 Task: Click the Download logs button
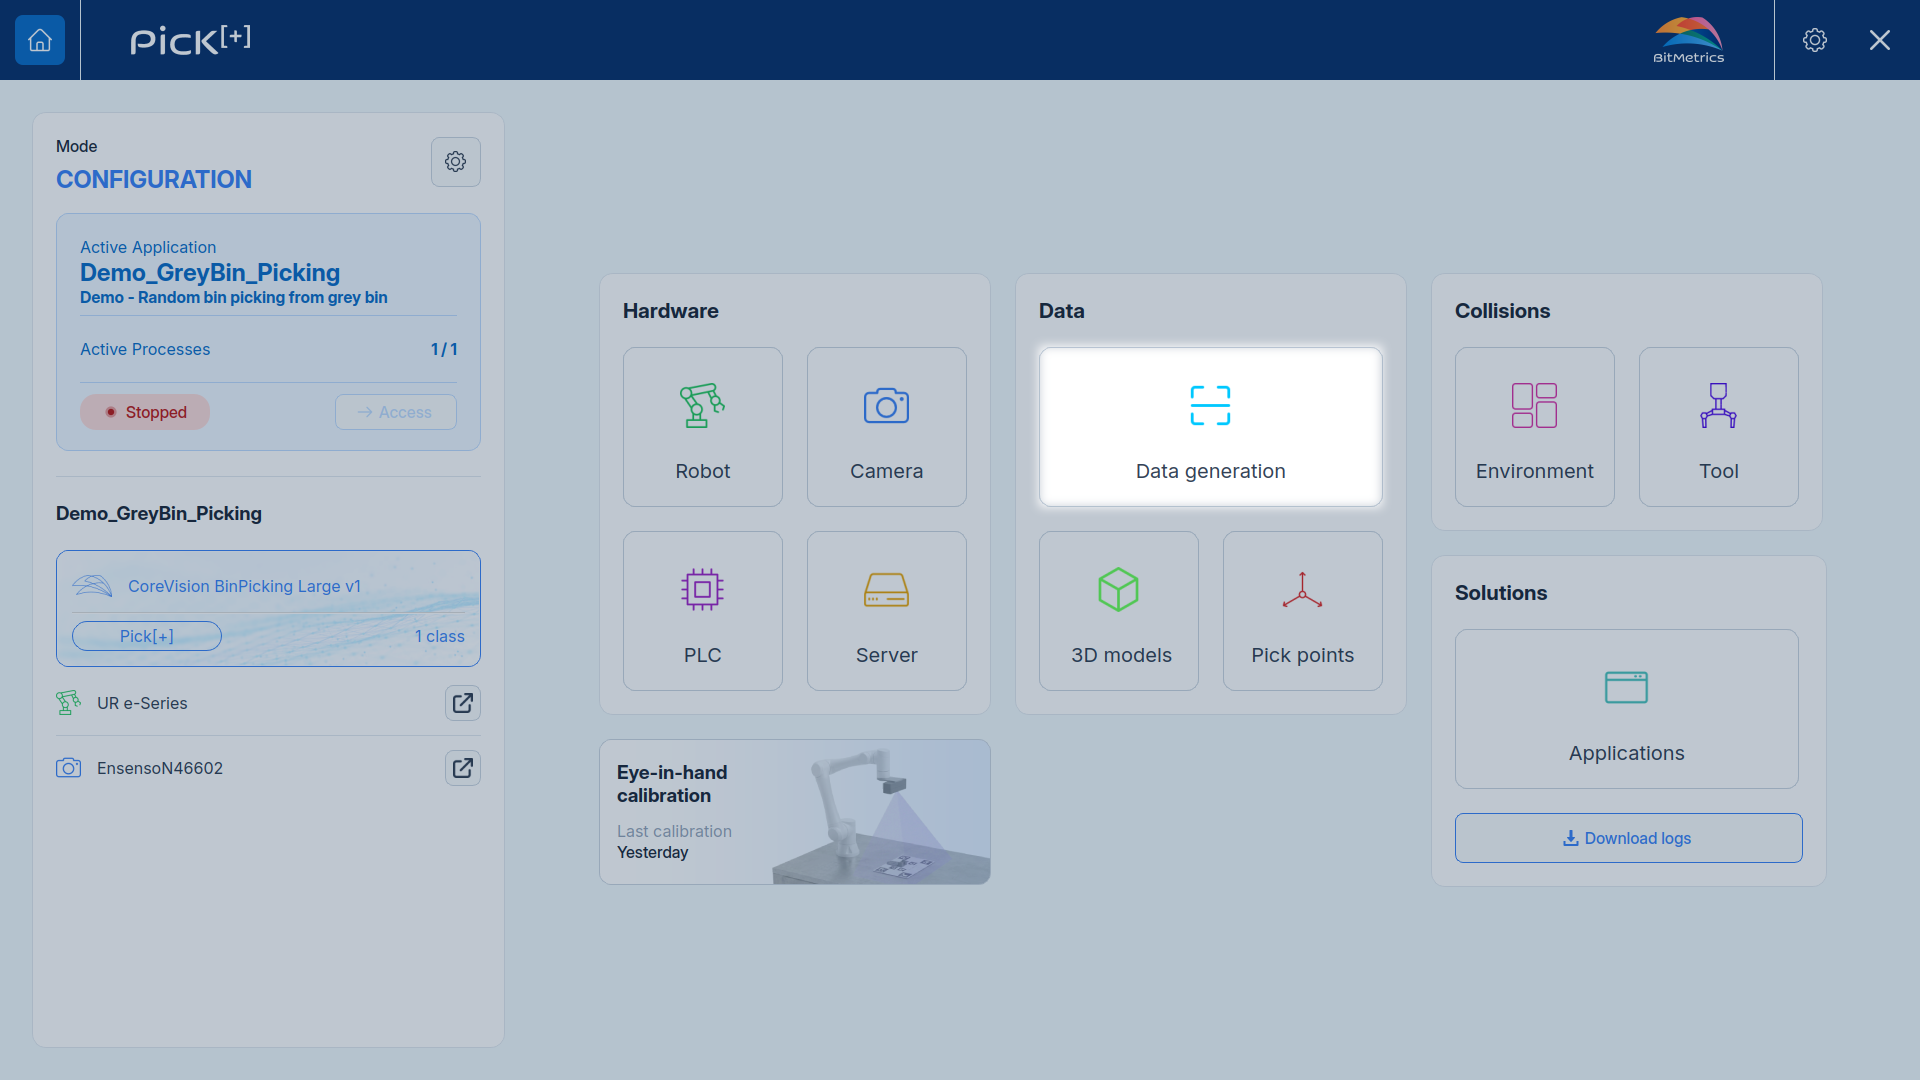point(1629,838)
